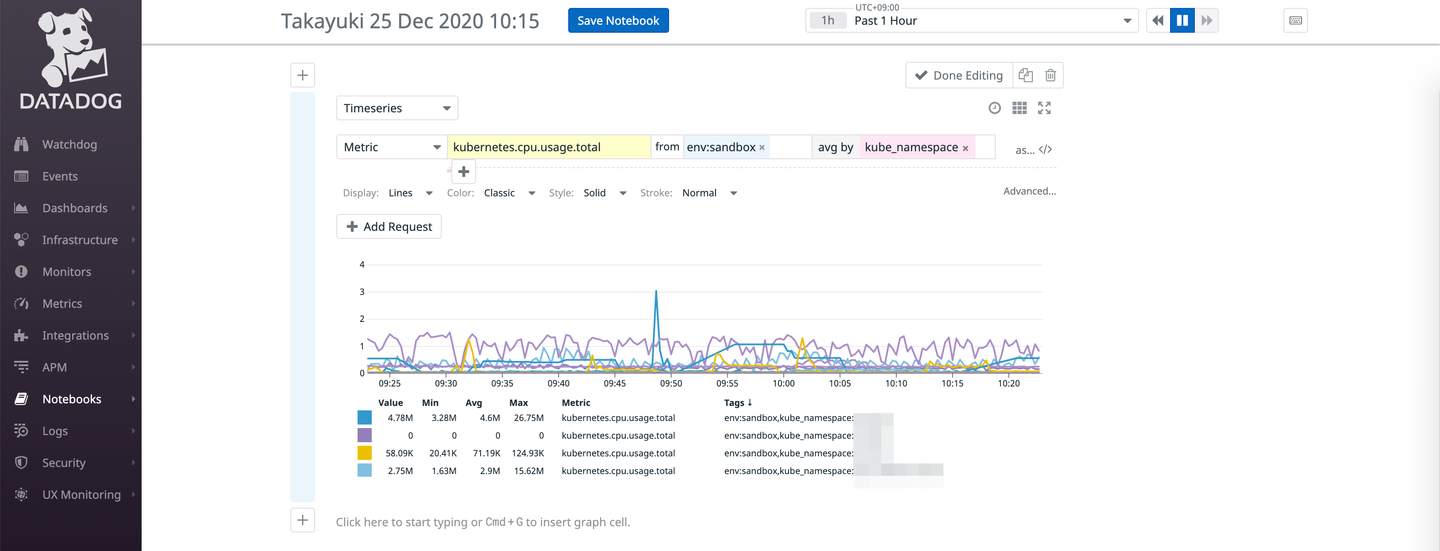This screenshot has height=551, width=1440.
Task: Click the kubernetes.cpu.usage.total metric field
Action: point(548,147)
